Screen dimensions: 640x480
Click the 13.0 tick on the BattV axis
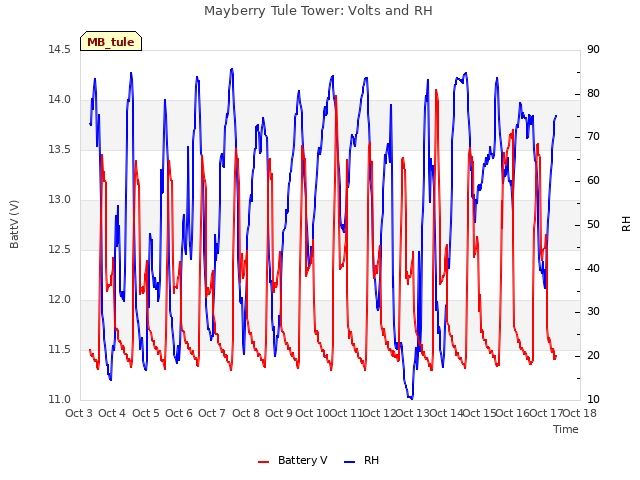(59, 200)
